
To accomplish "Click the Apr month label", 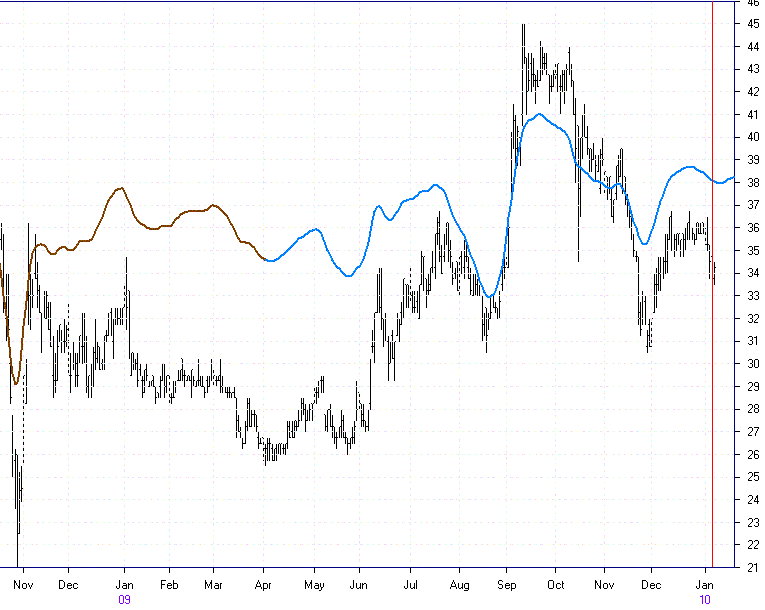I will pos(264,584).
